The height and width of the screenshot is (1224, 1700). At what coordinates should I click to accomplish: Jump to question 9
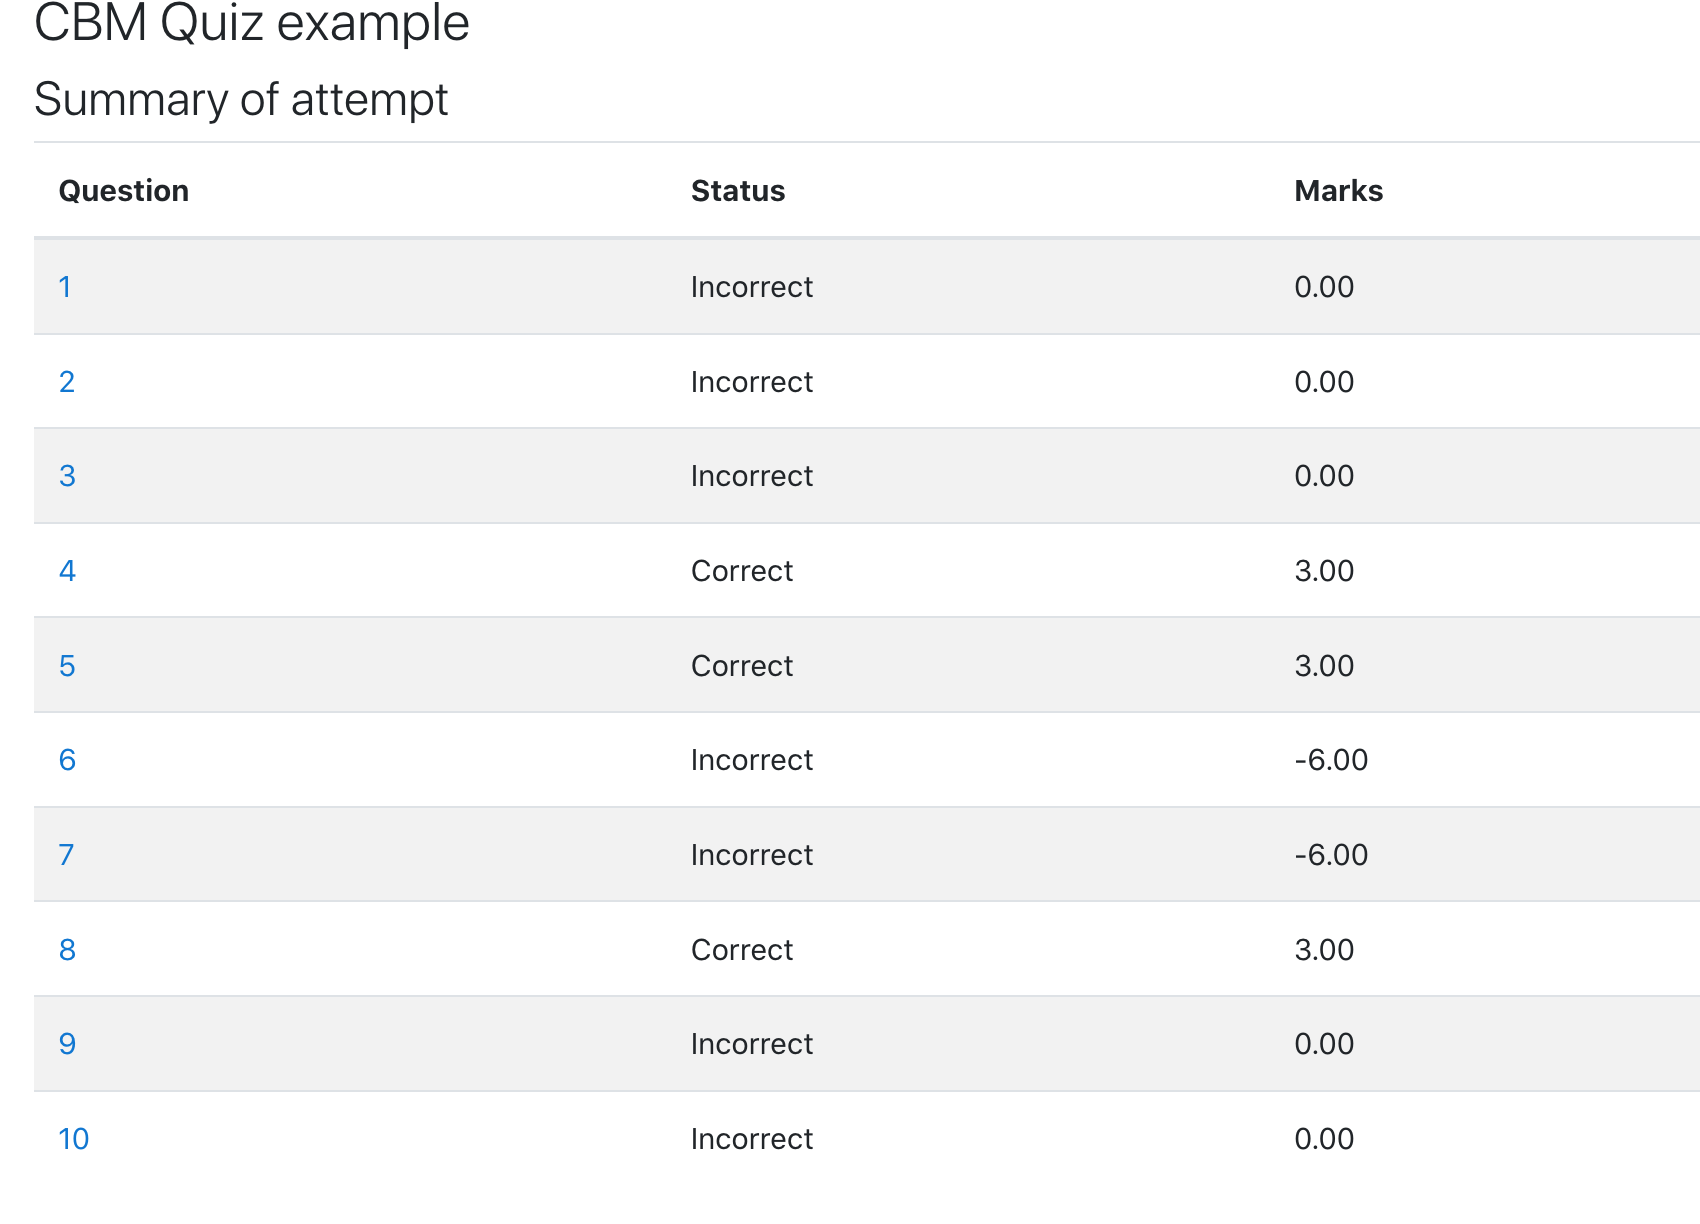click(67, 1044)
